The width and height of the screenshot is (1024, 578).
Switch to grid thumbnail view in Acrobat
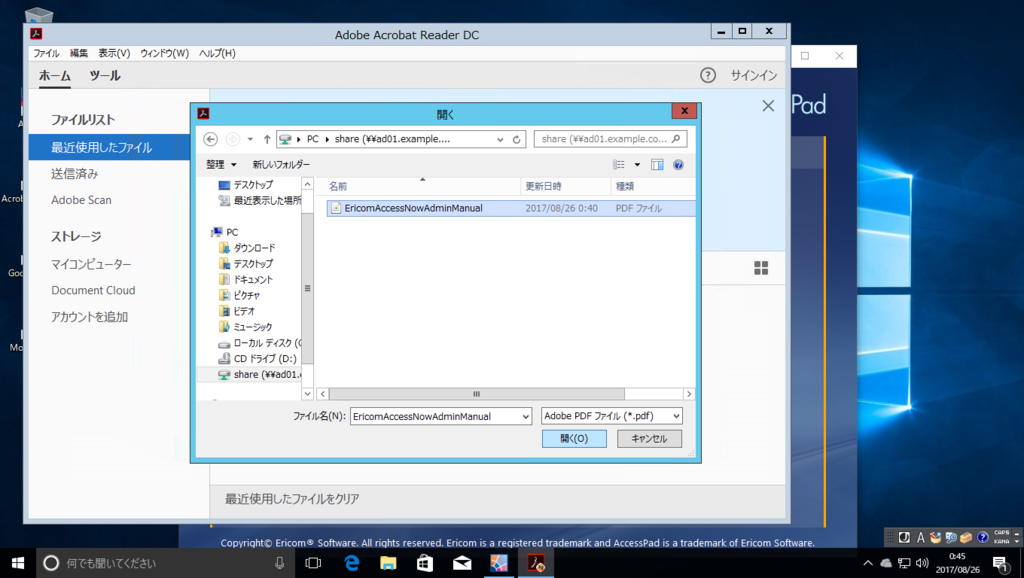coord(761,268)
